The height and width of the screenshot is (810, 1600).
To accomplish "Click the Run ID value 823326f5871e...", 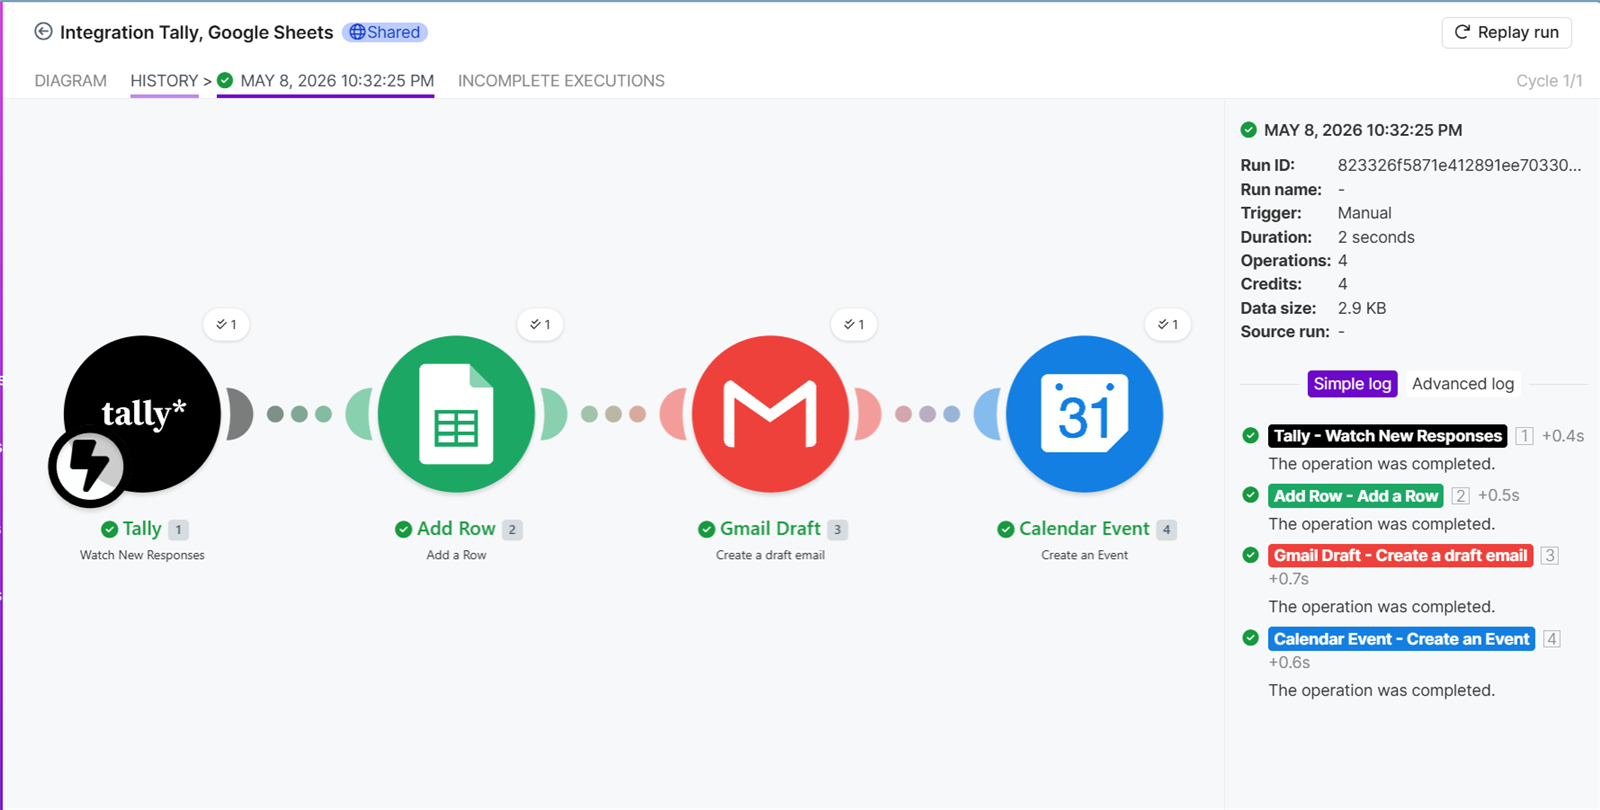I will pos(1459,165).
